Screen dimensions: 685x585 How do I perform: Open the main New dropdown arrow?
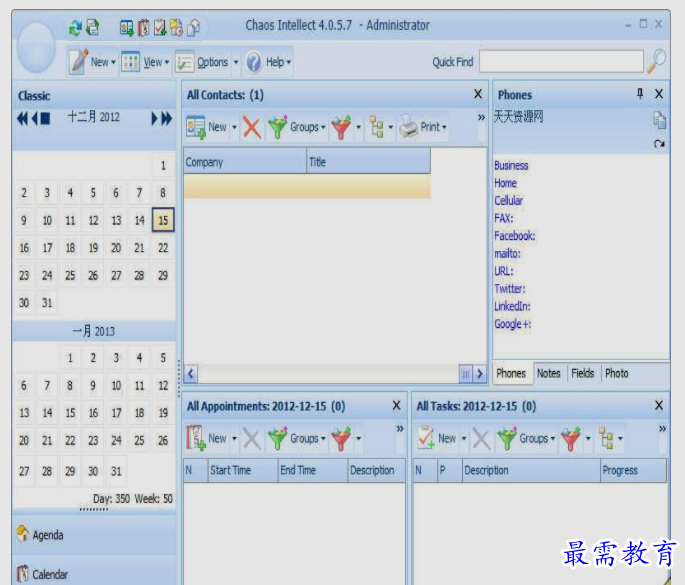[113, 62]
